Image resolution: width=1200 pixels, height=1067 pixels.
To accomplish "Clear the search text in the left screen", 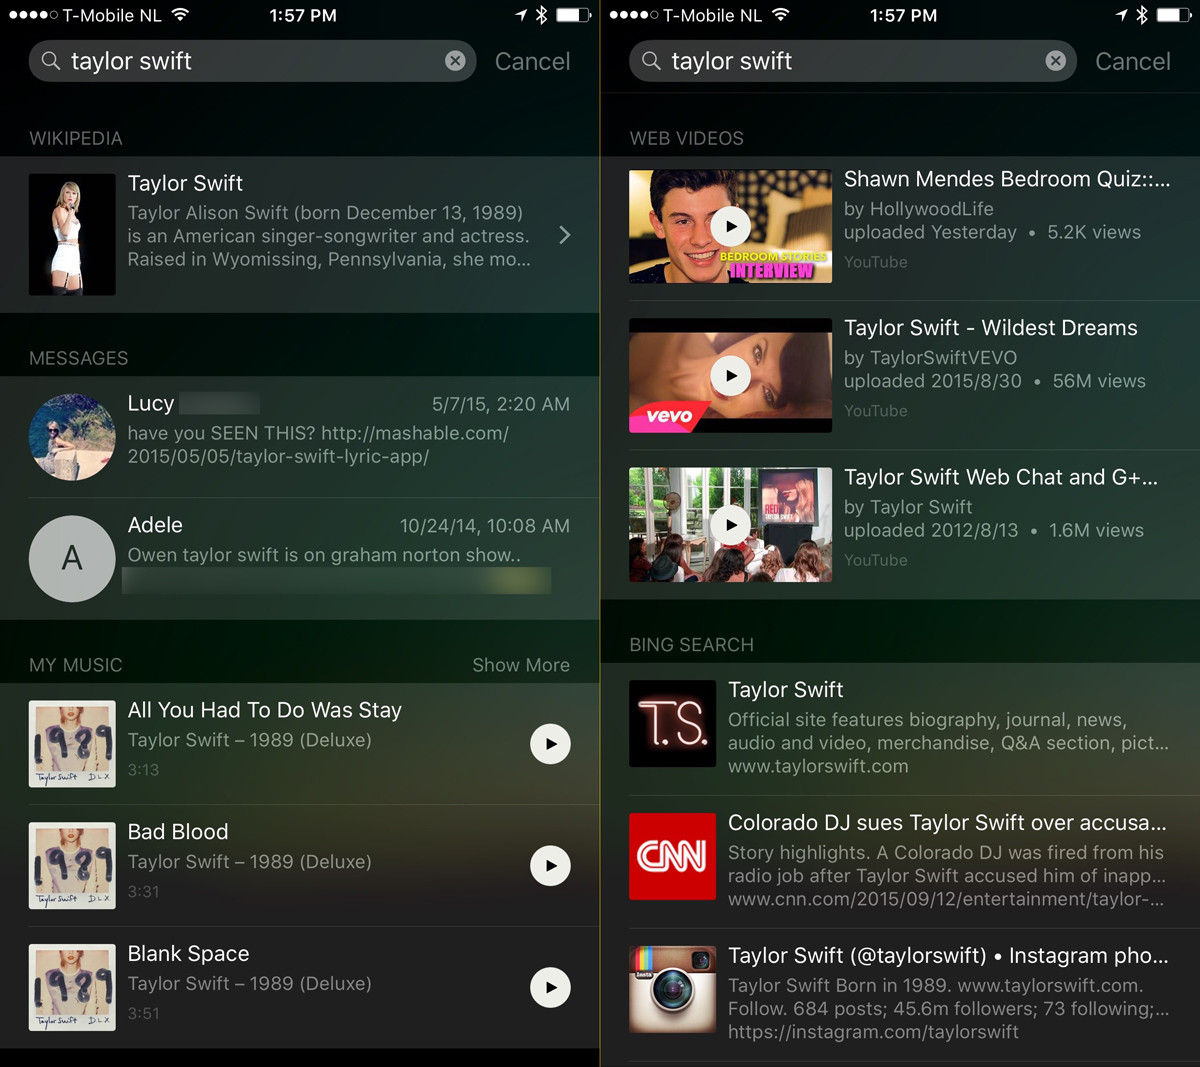I will (455, 61).
